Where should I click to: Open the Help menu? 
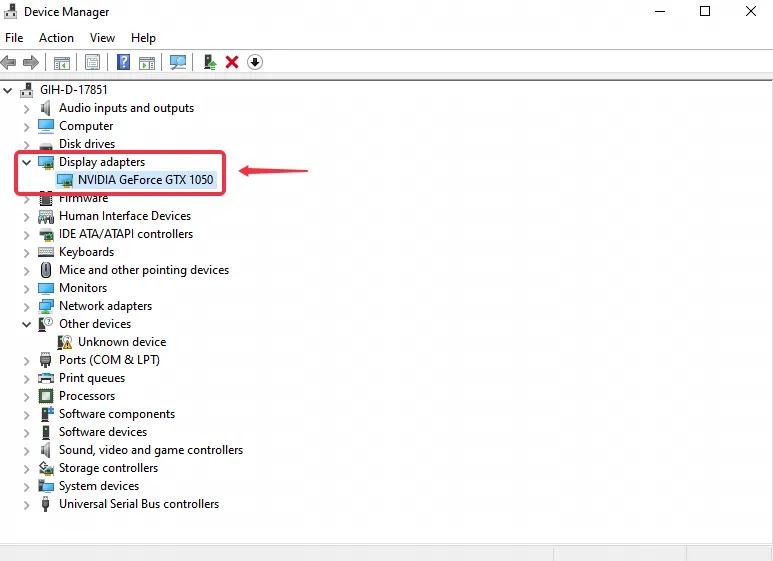pos(143,38)
